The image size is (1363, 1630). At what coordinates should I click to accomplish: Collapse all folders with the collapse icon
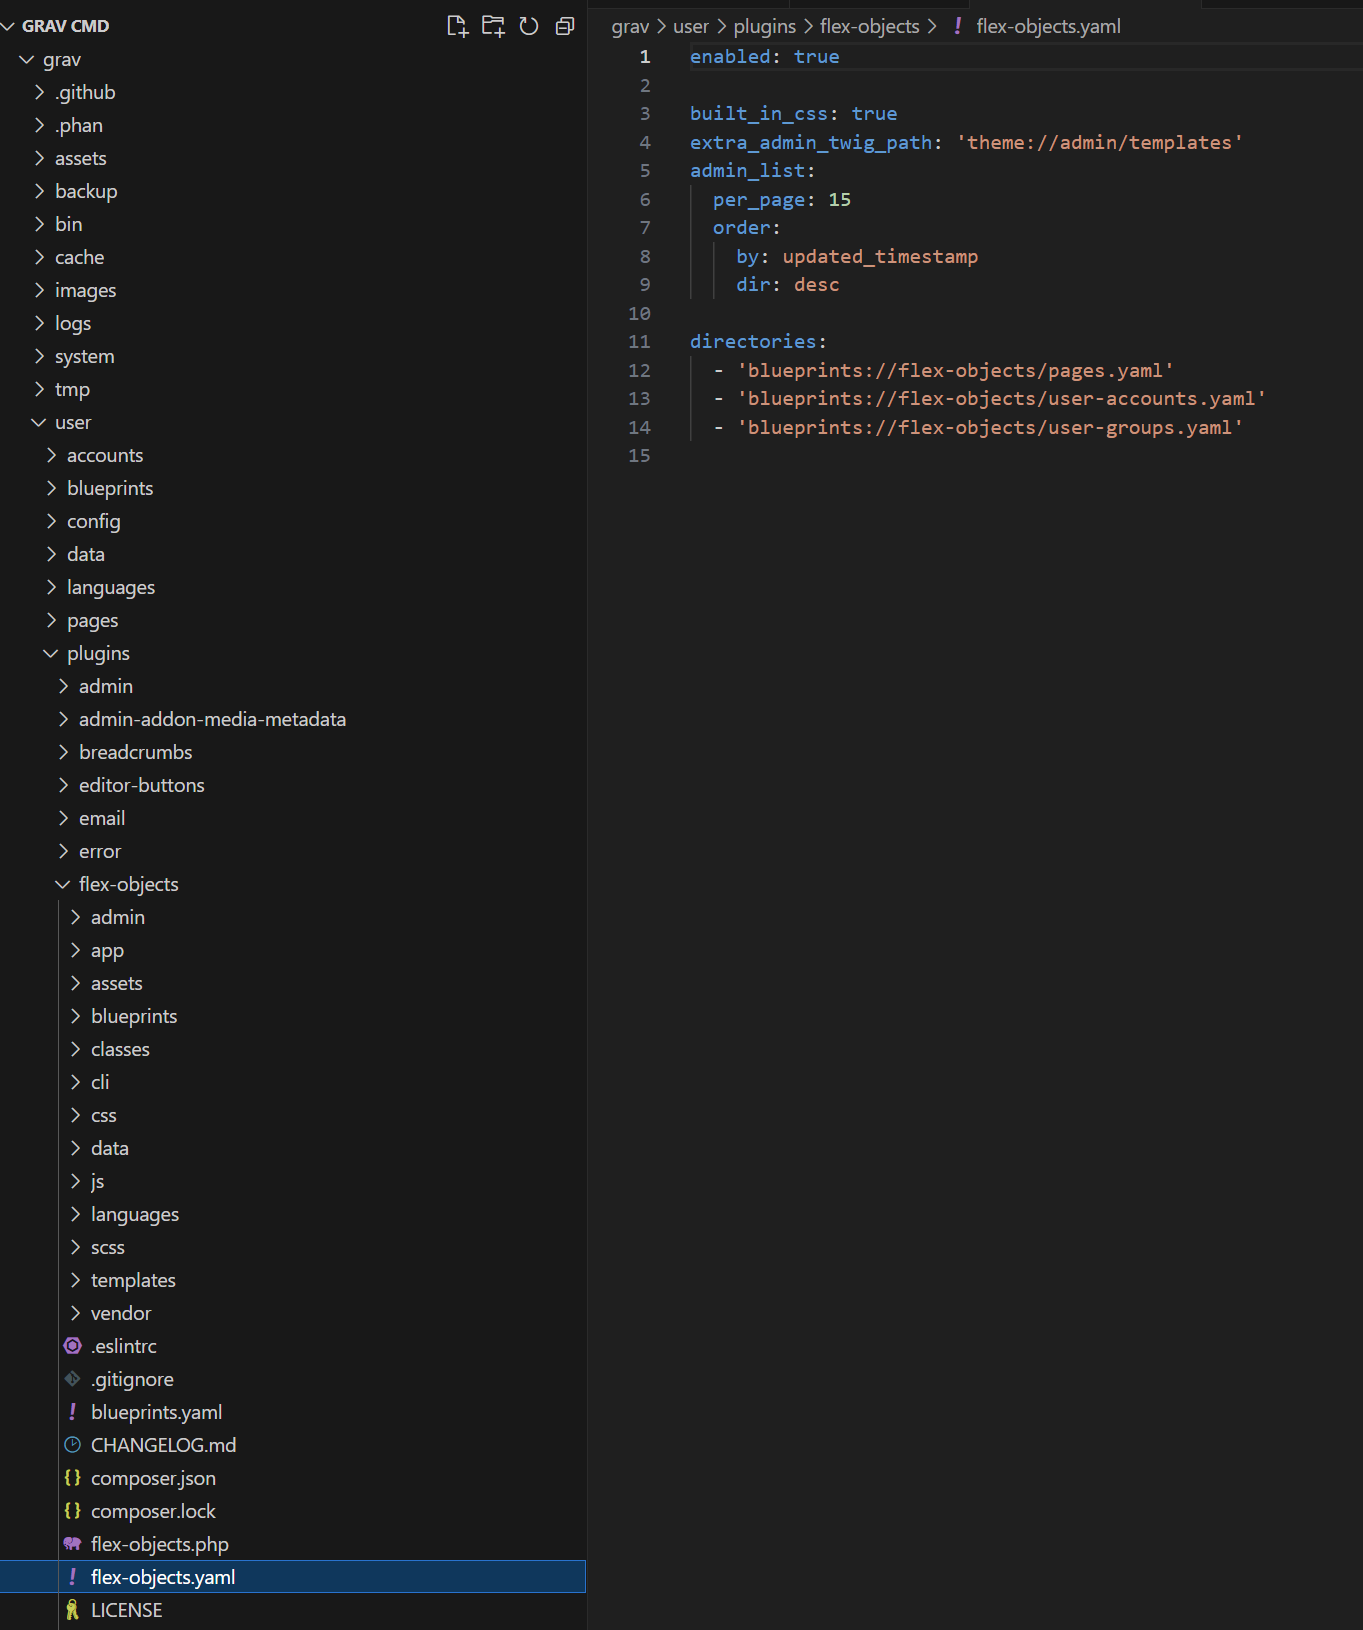tap(565, 26)
